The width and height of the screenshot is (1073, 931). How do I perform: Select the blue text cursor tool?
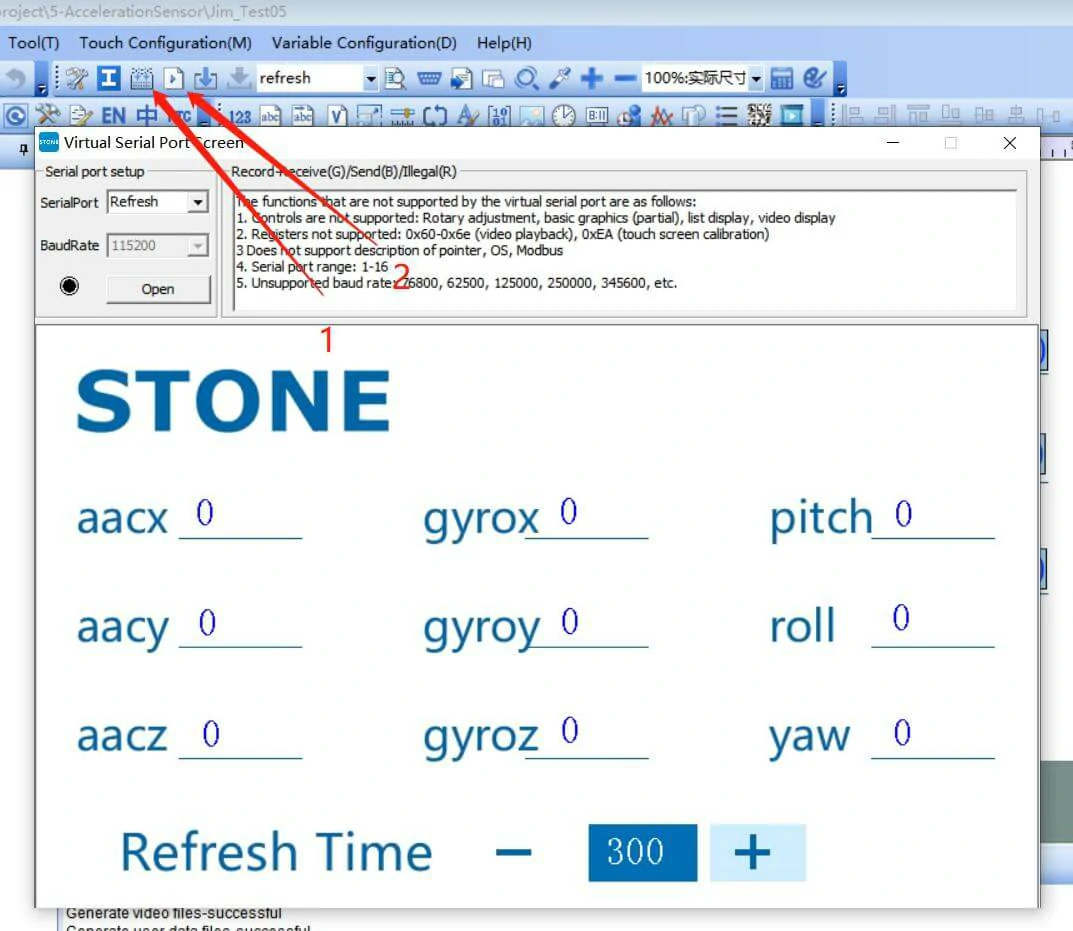(x=108, y=79)
